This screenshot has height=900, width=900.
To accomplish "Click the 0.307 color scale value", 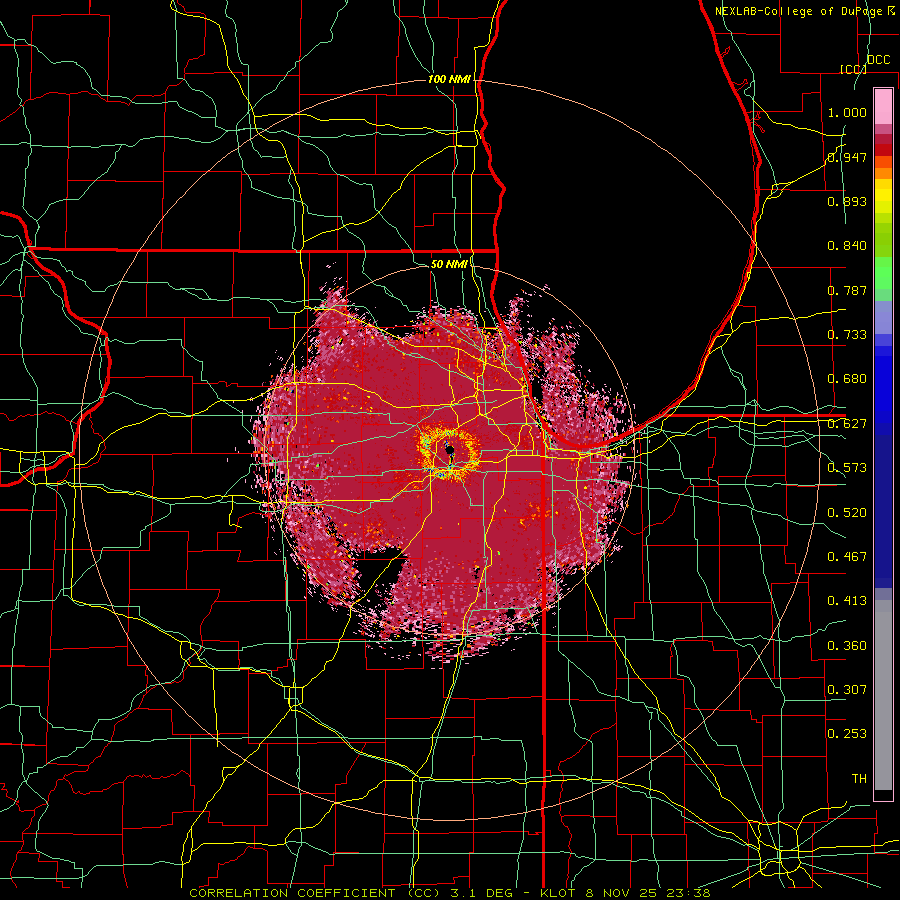I will point(847,690).
